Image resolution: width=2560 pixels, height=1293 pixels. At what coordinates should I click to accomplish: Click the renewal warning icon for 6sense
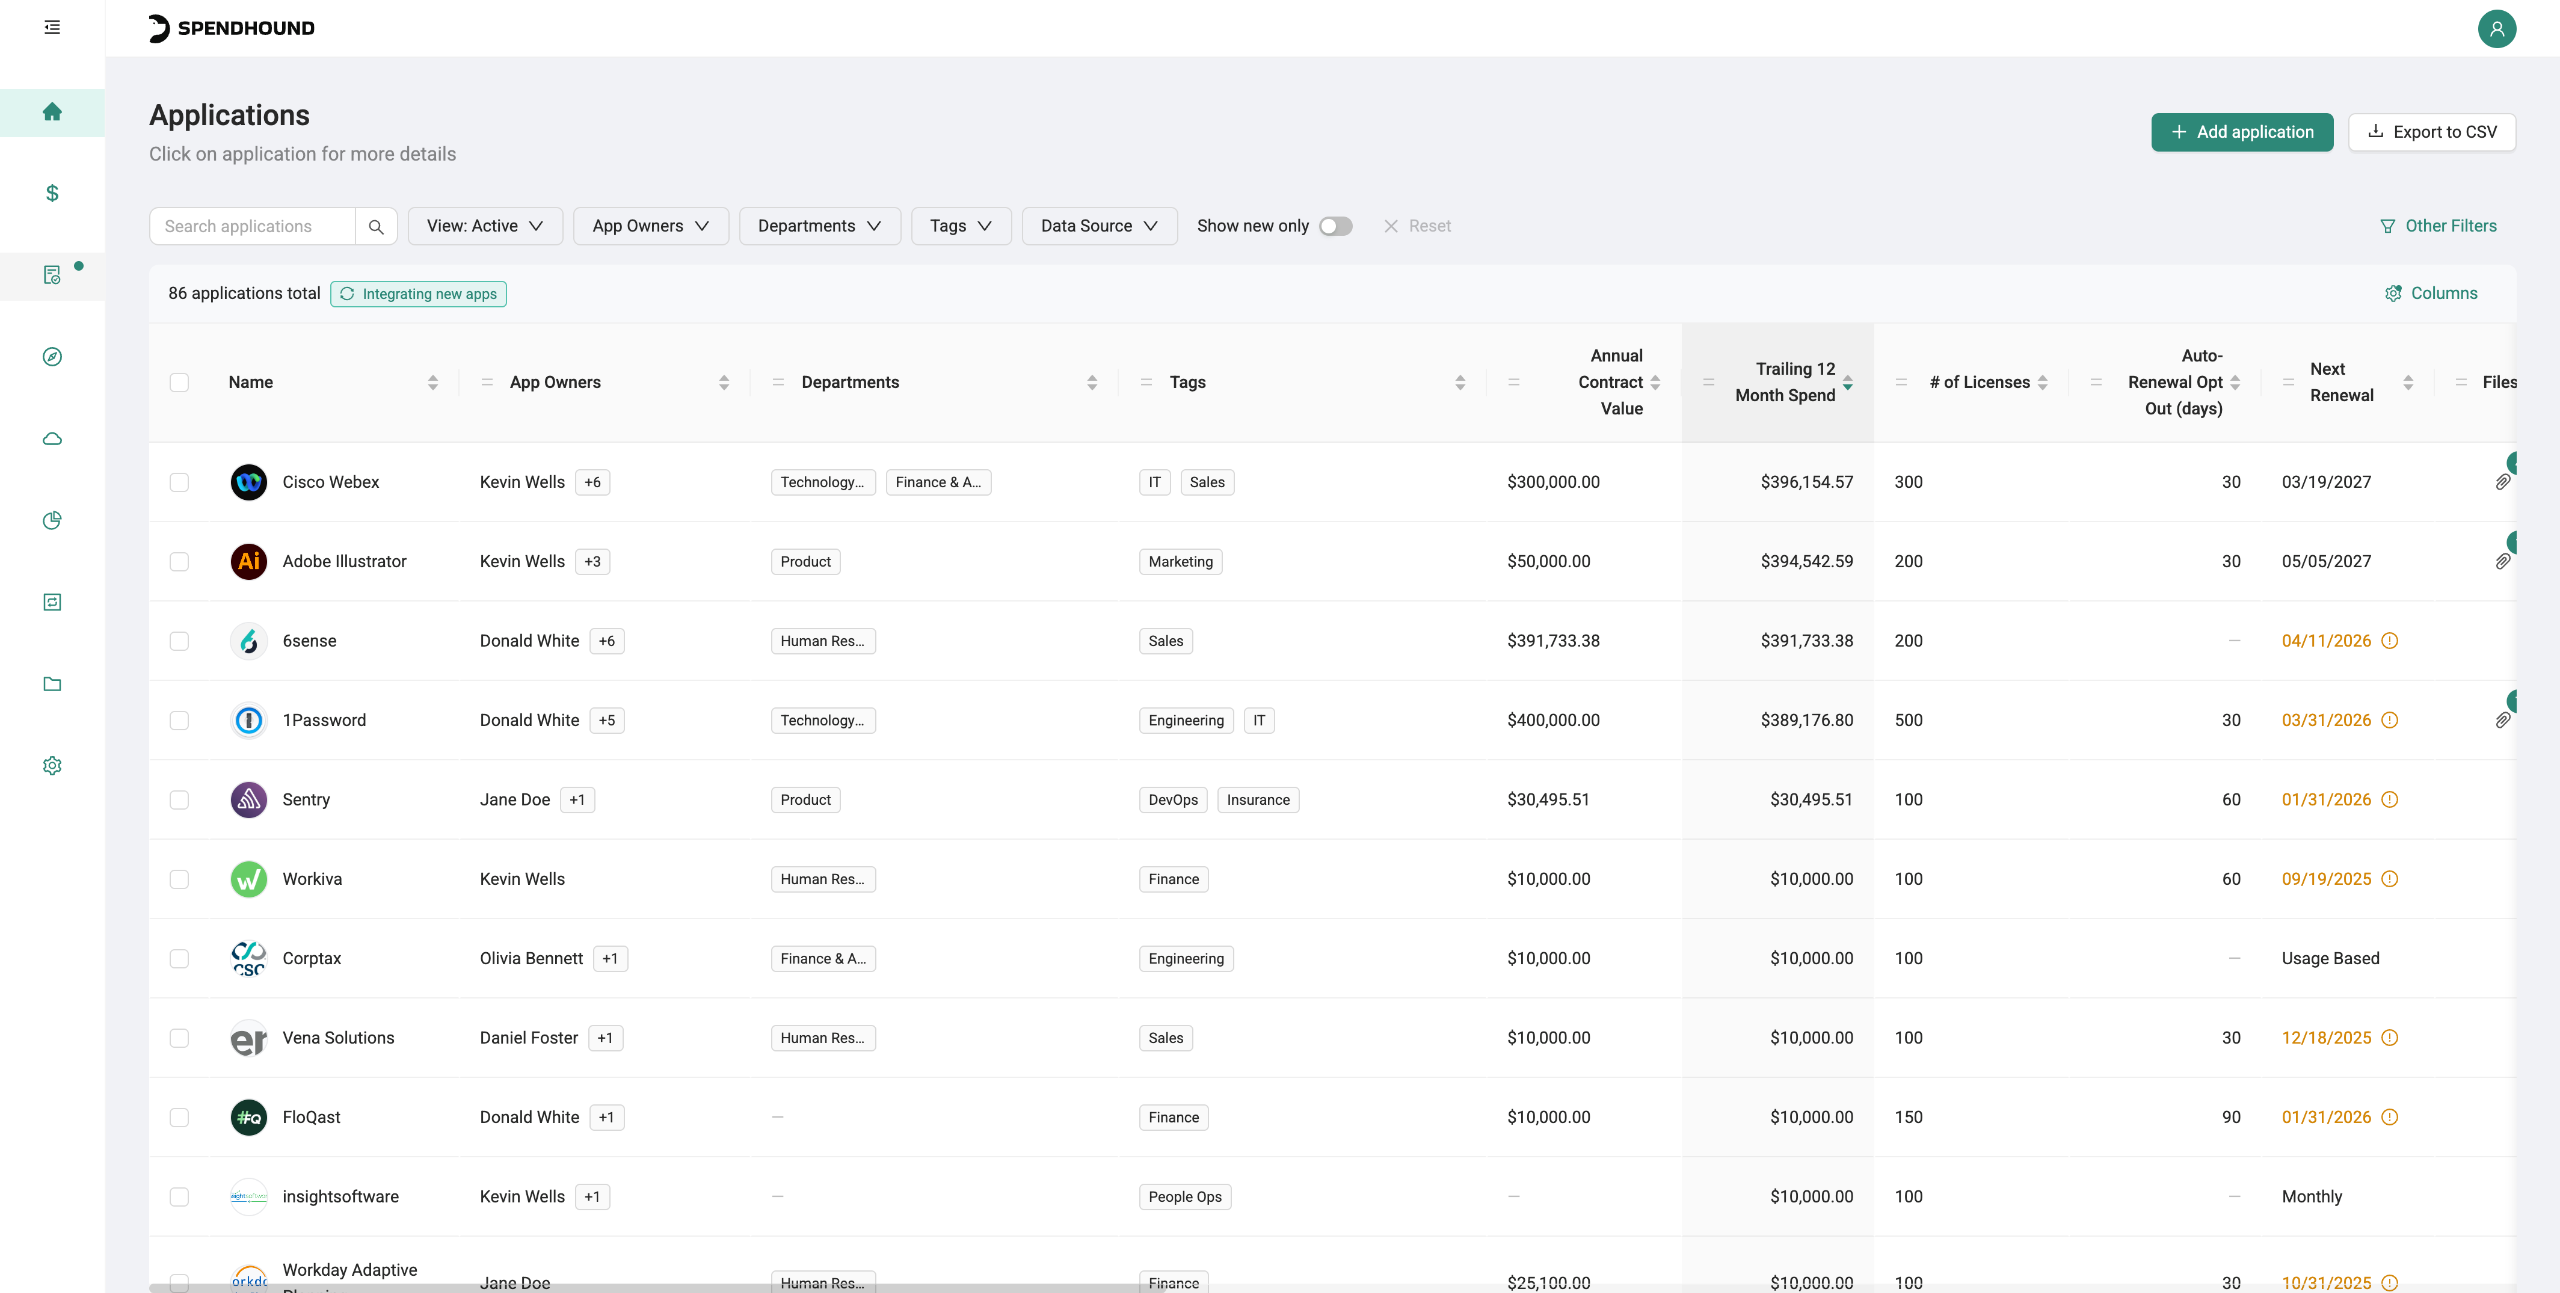tap(2390, 641)
